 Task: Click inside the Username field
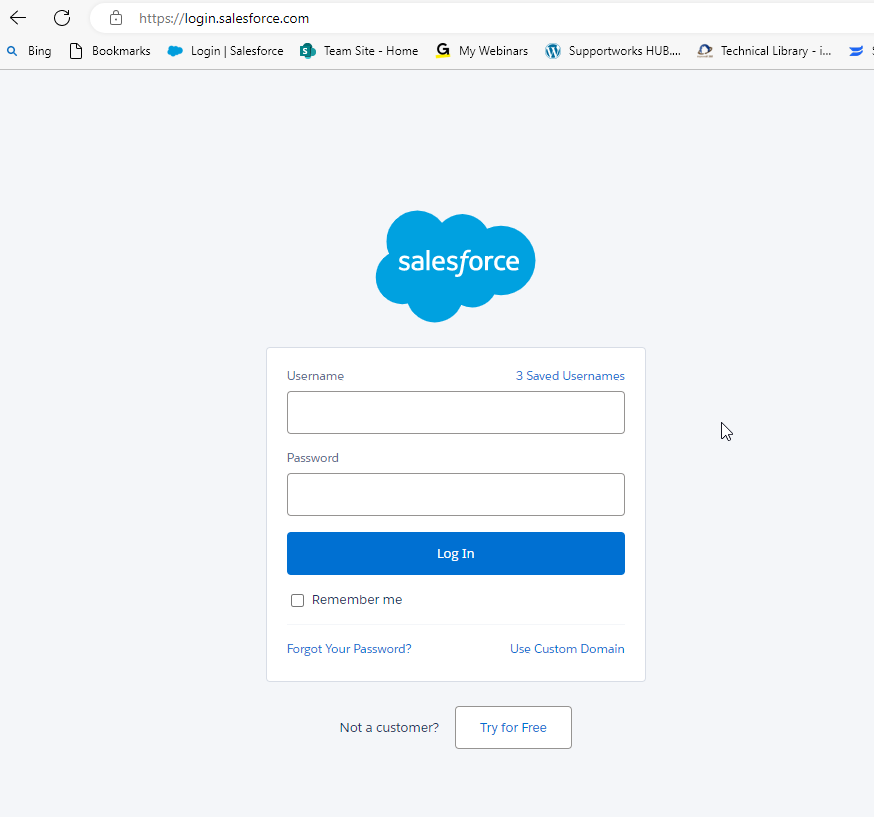click(455, 412)
